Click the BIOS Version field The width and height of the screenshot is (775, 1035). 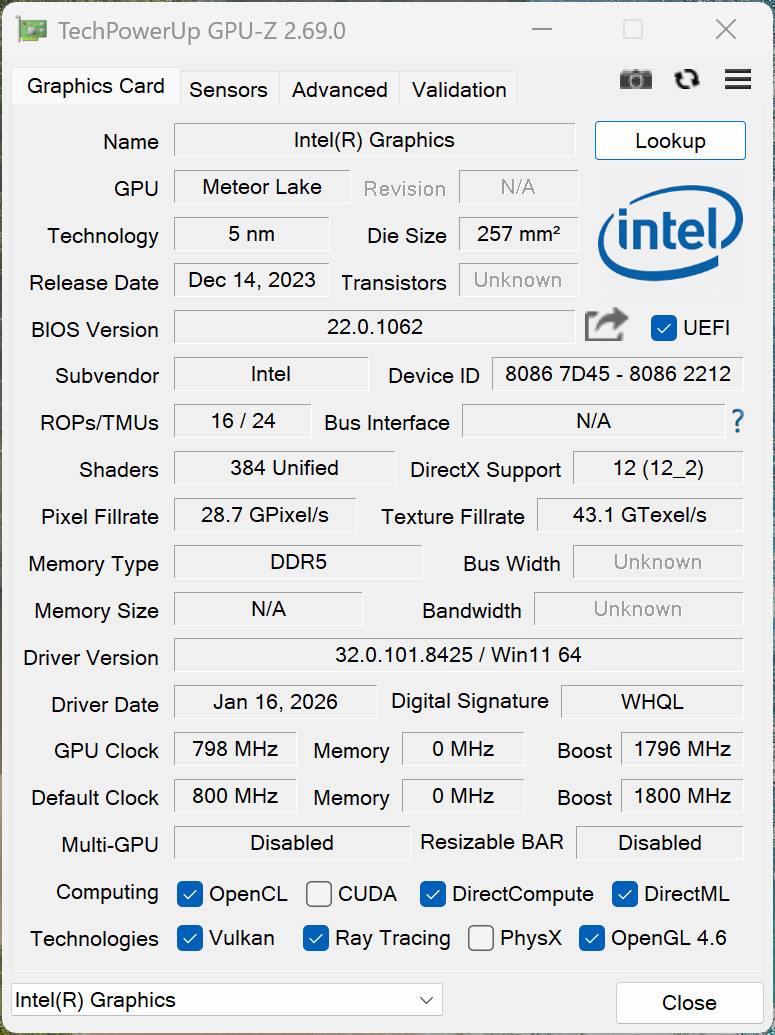tap(374, 327)
